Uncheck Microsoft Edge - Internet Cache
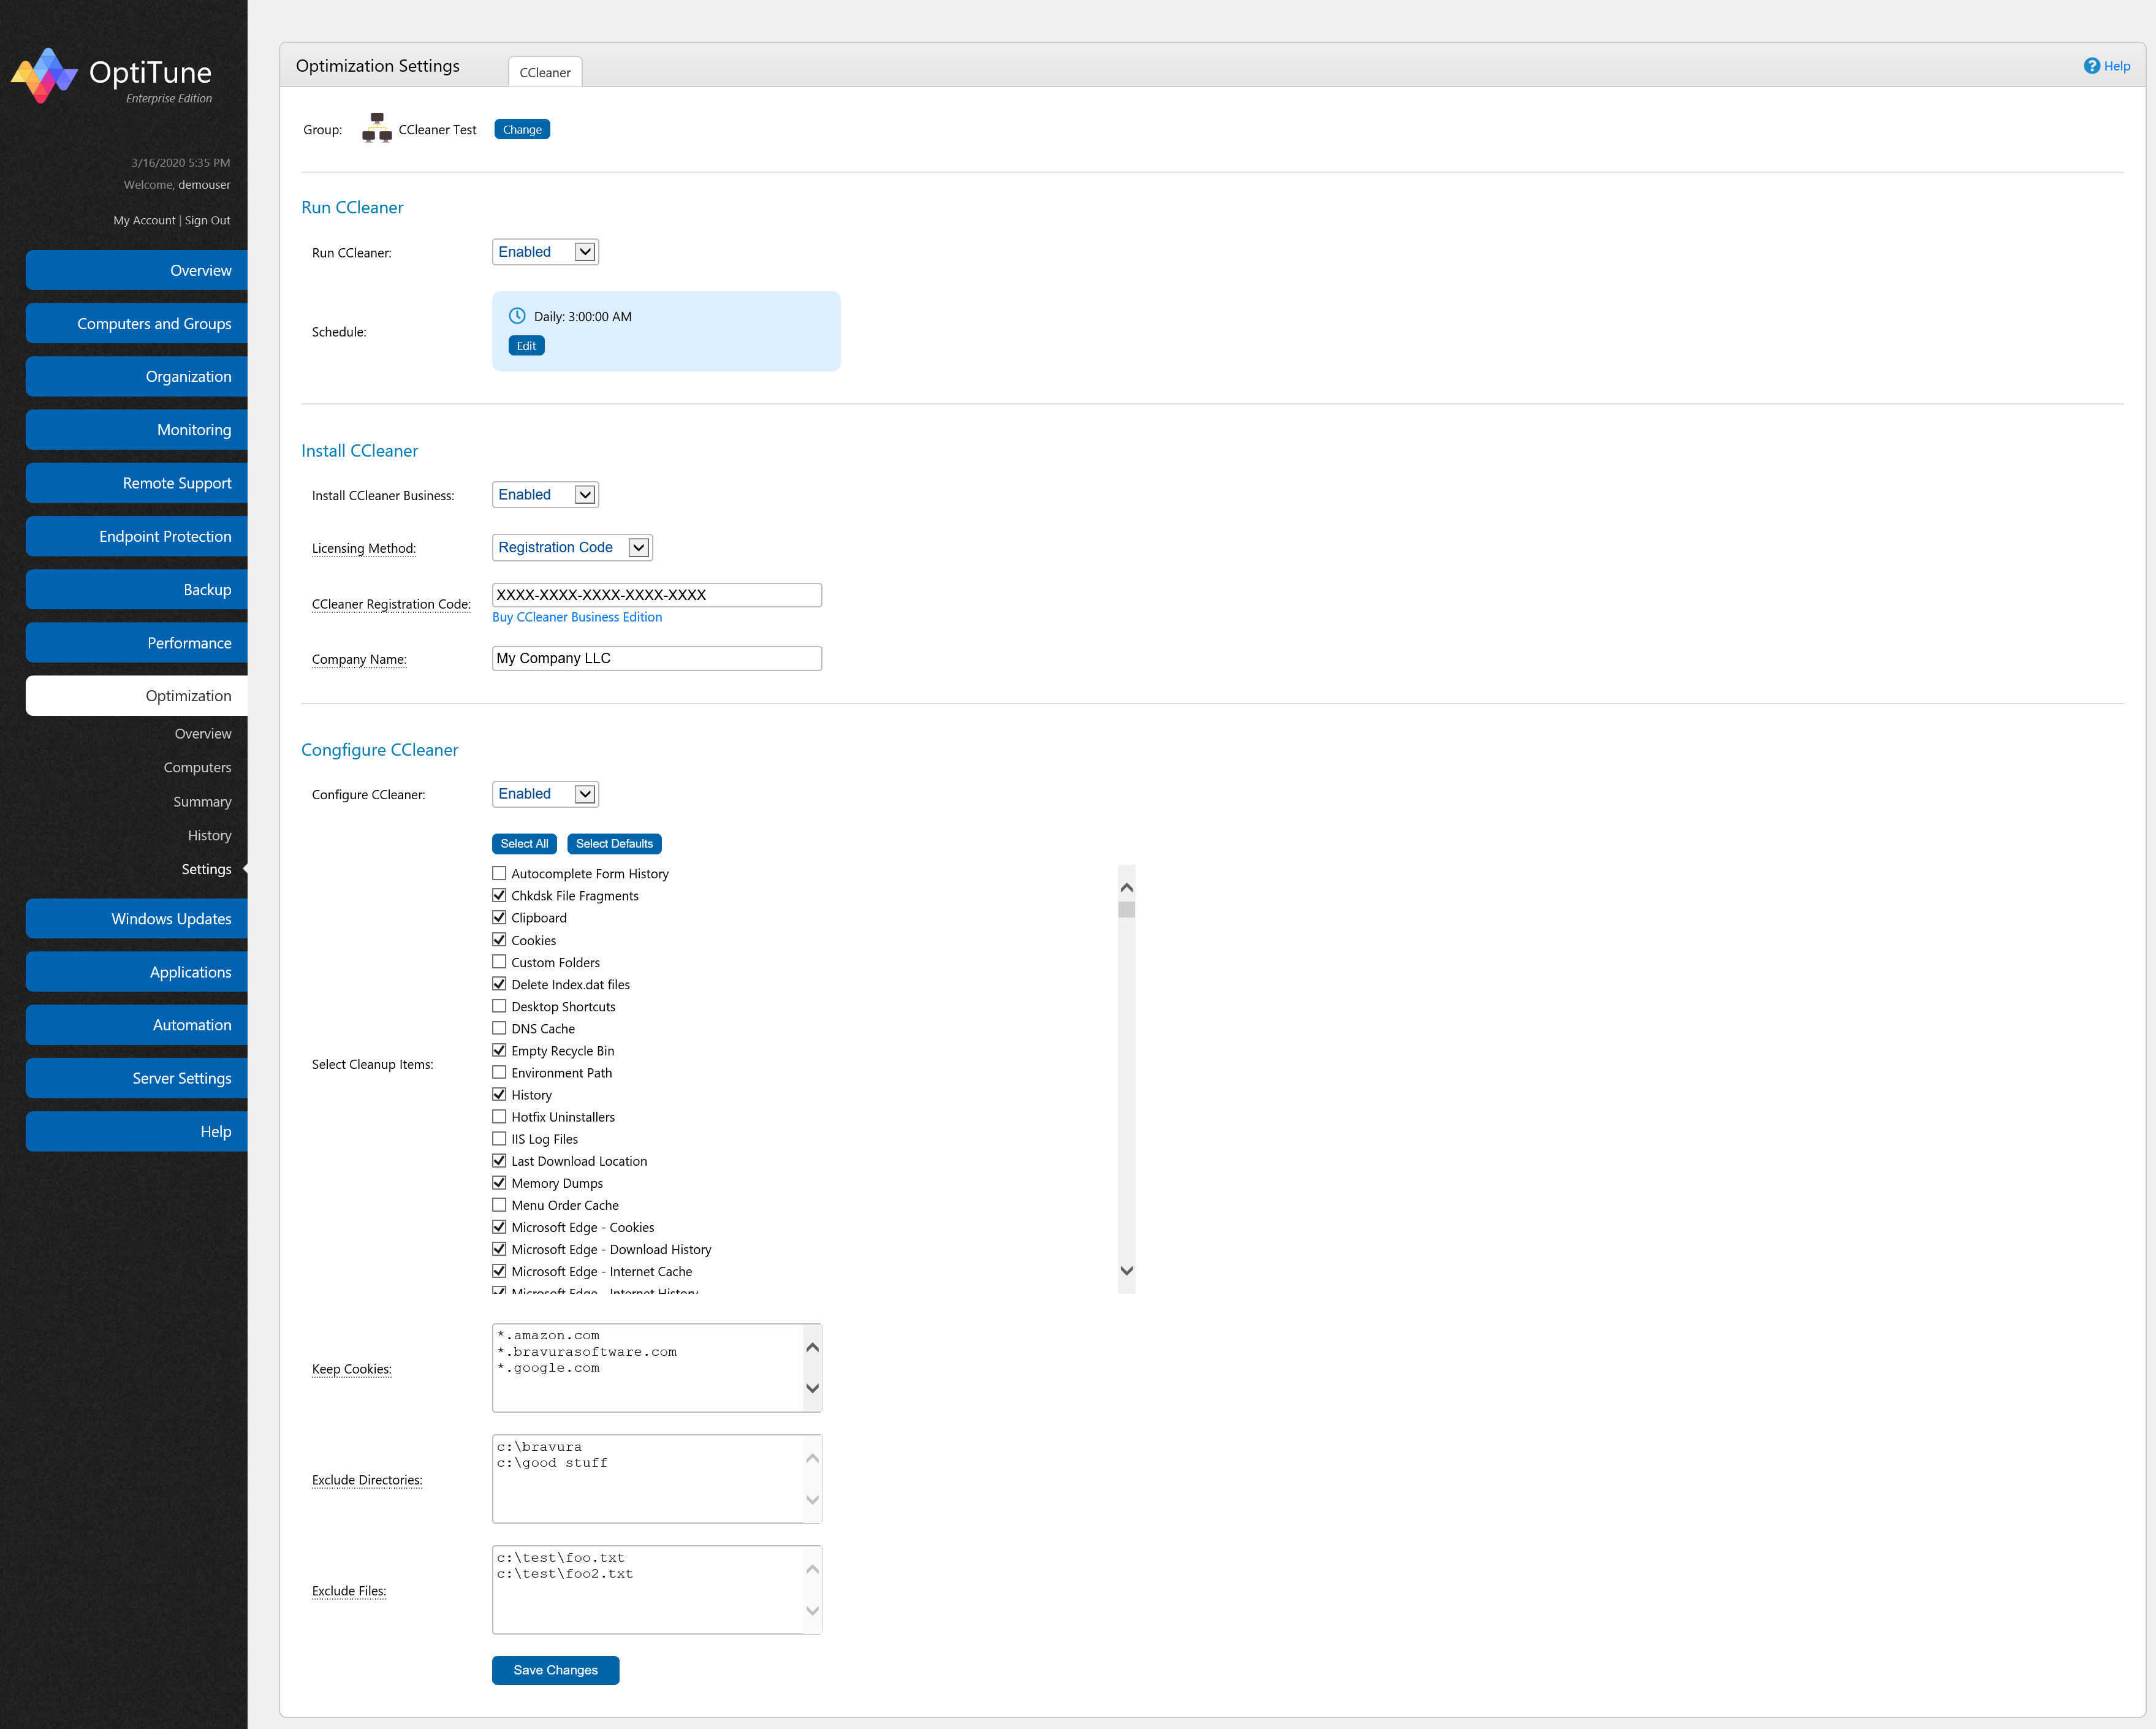 click(x=499, y=1271)
